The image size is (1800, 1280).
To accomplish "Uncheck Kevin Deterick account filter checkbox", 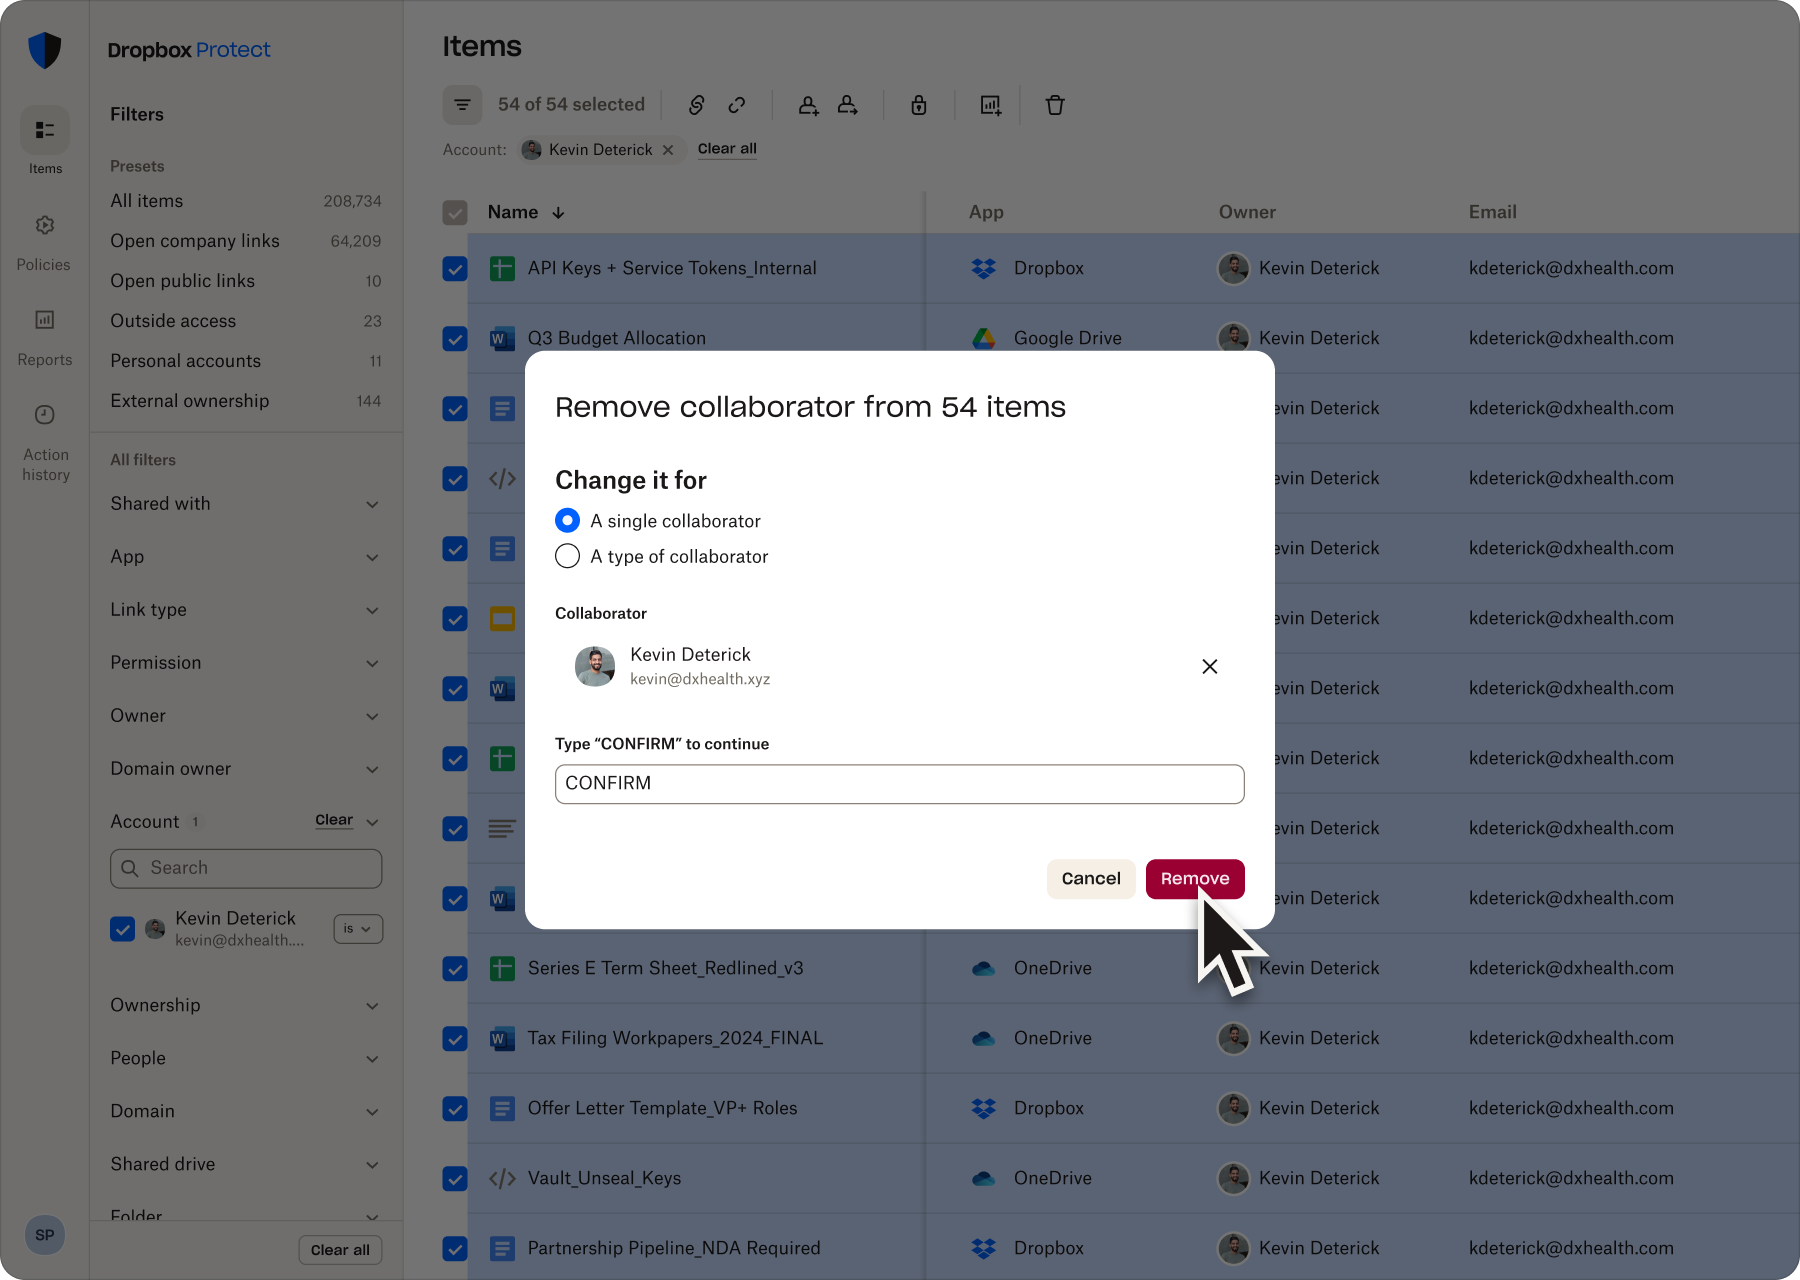I will point(122,929).
